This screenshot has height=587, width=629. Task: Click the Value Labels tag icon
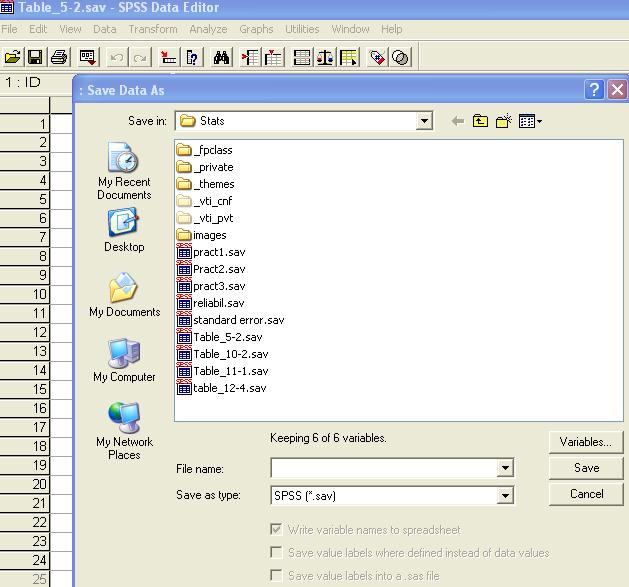point(377,58)
